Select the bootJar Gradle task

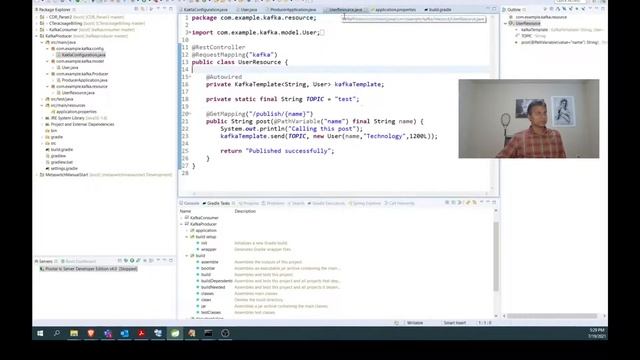pyautogui.click(x=208, y=268)
